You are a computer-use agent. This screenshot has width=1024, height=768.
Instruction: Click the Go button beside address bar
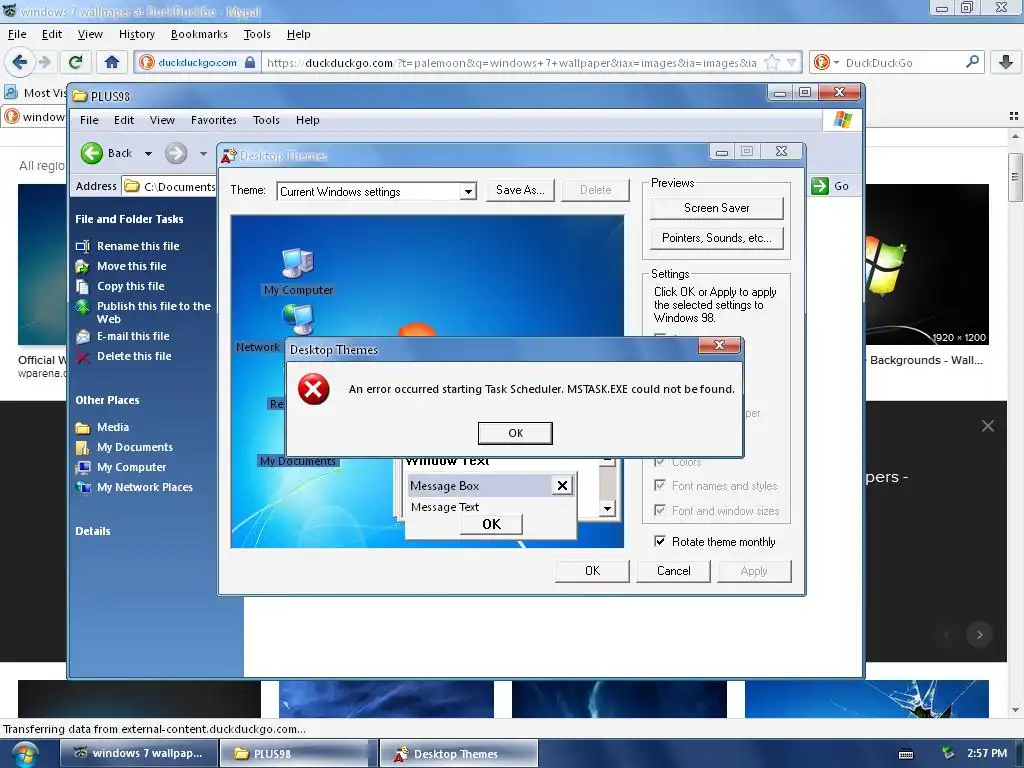[831, 186]
